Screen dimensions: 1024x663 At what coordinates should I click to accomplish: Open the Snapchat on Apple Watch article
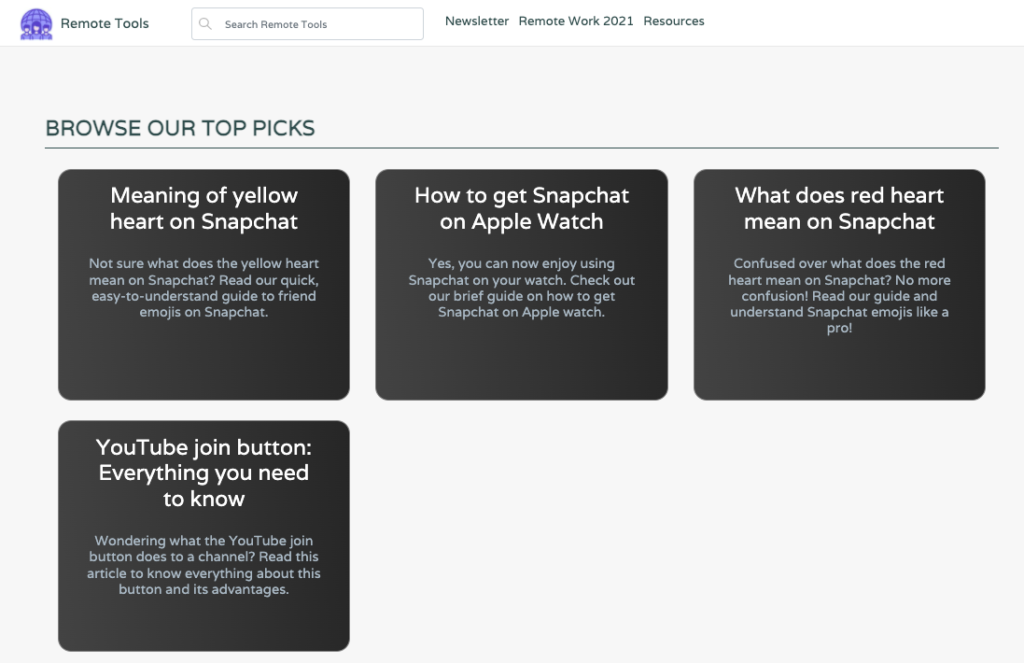521,208
